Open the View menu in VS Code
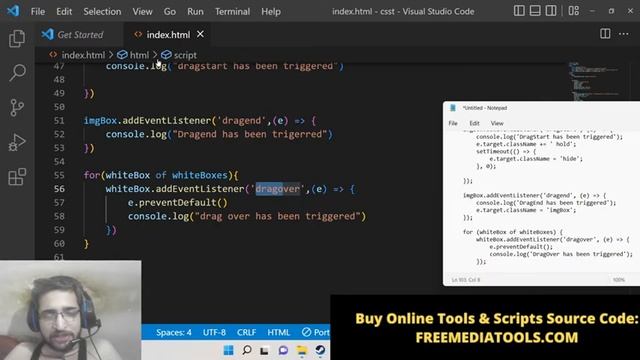This screenshot has width=640, height=360. [142, 11]
